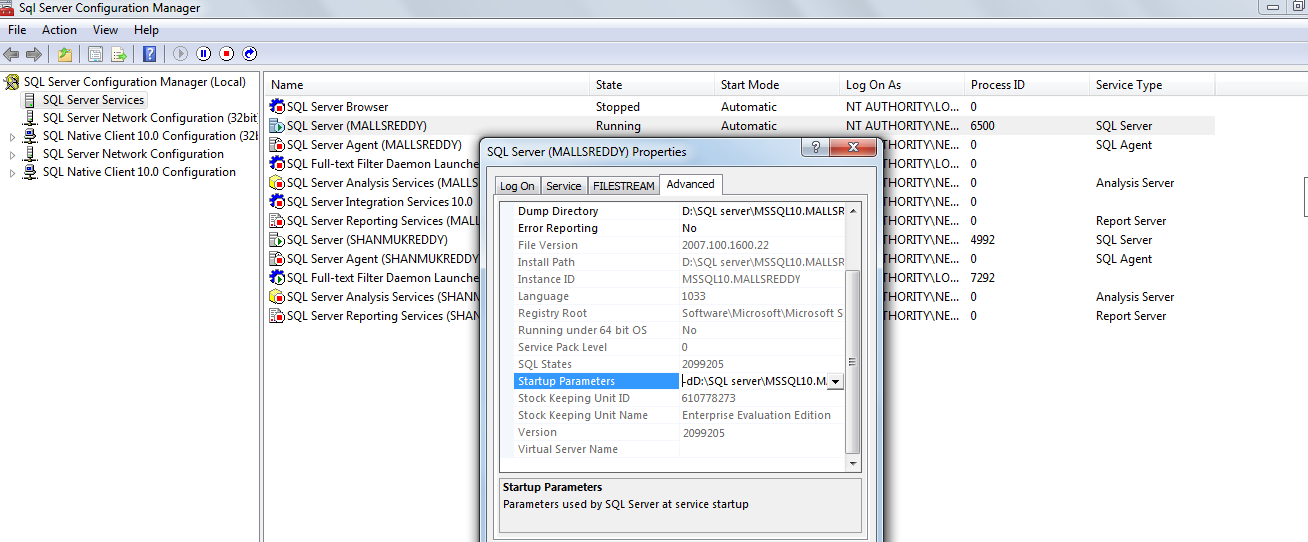Open the Properties toolbar icon
1308x542 pixels.
(96, 54)
